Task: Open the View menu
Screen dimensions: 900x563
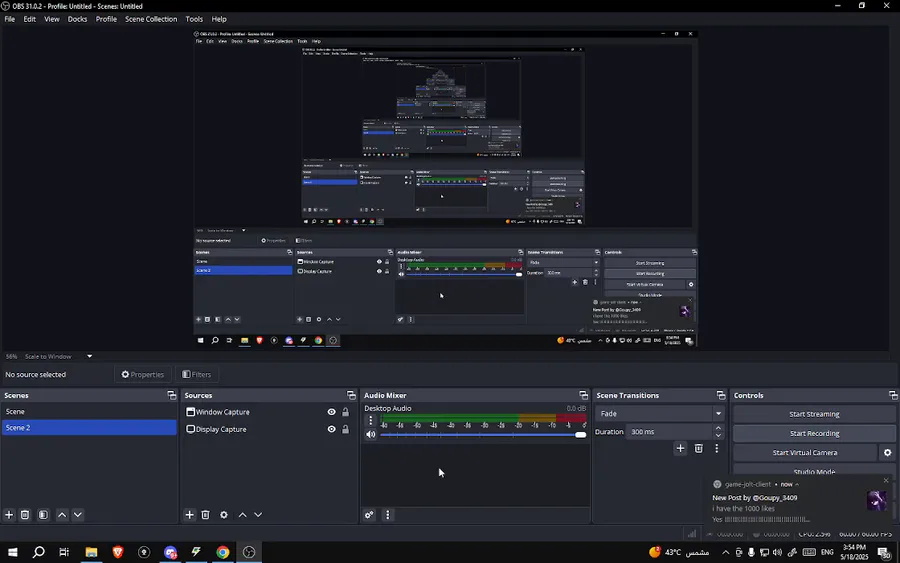Action: point(52,19)
